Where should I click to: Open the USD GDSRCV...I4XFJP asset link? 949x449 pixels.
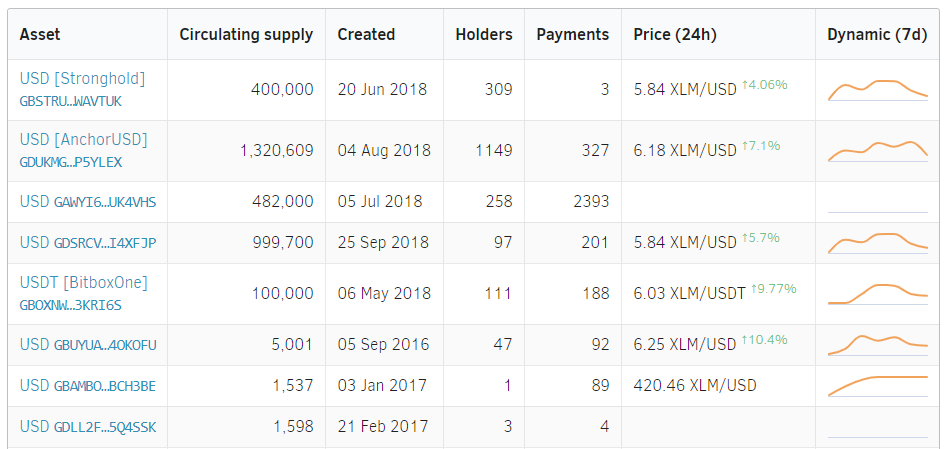[88, 243]
